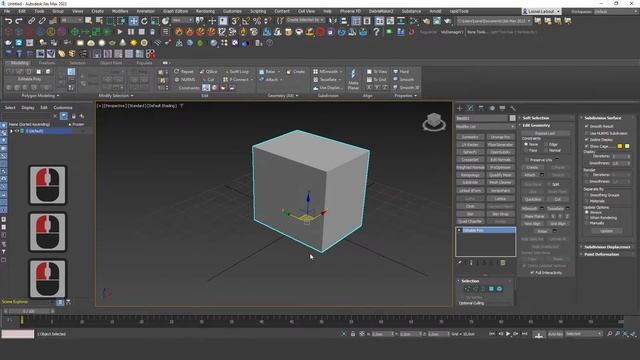Toggle Full Interactivity checkbox
640x360 pixels.
coord(532,273)
